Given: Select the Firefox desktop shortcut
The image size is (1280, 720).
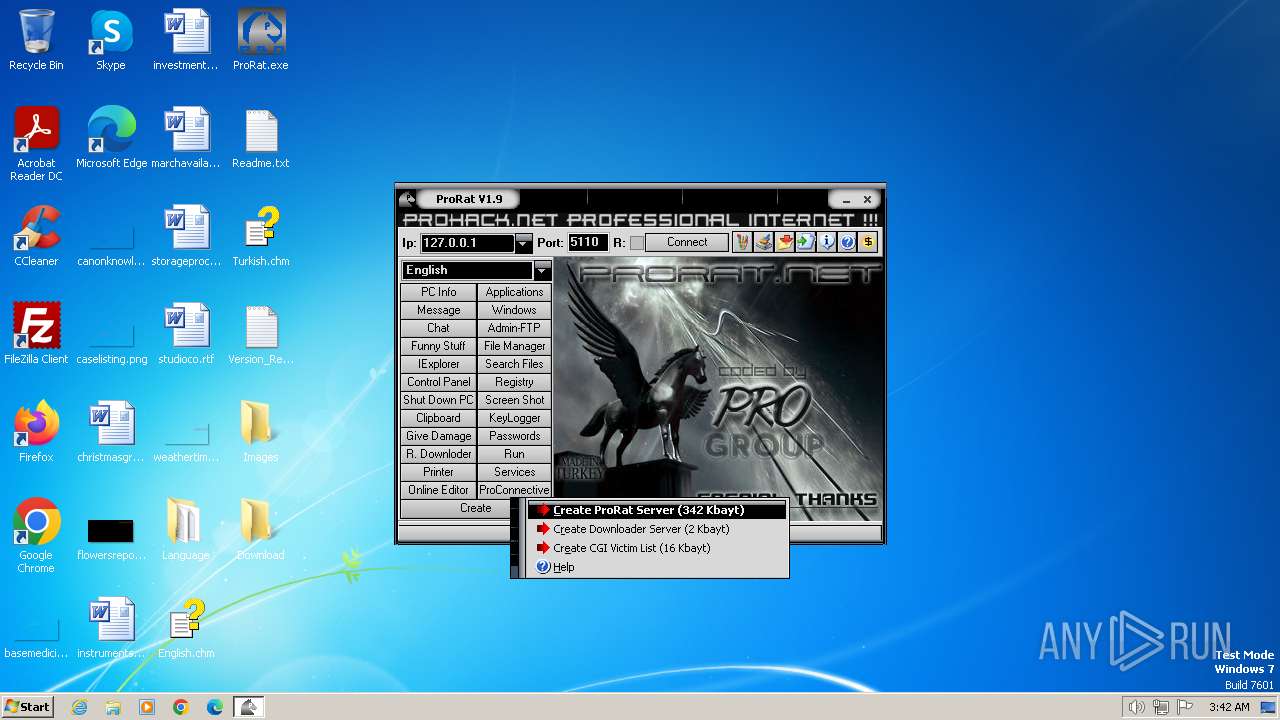Looking at the screenshot, I should click(x=36, y=433).
